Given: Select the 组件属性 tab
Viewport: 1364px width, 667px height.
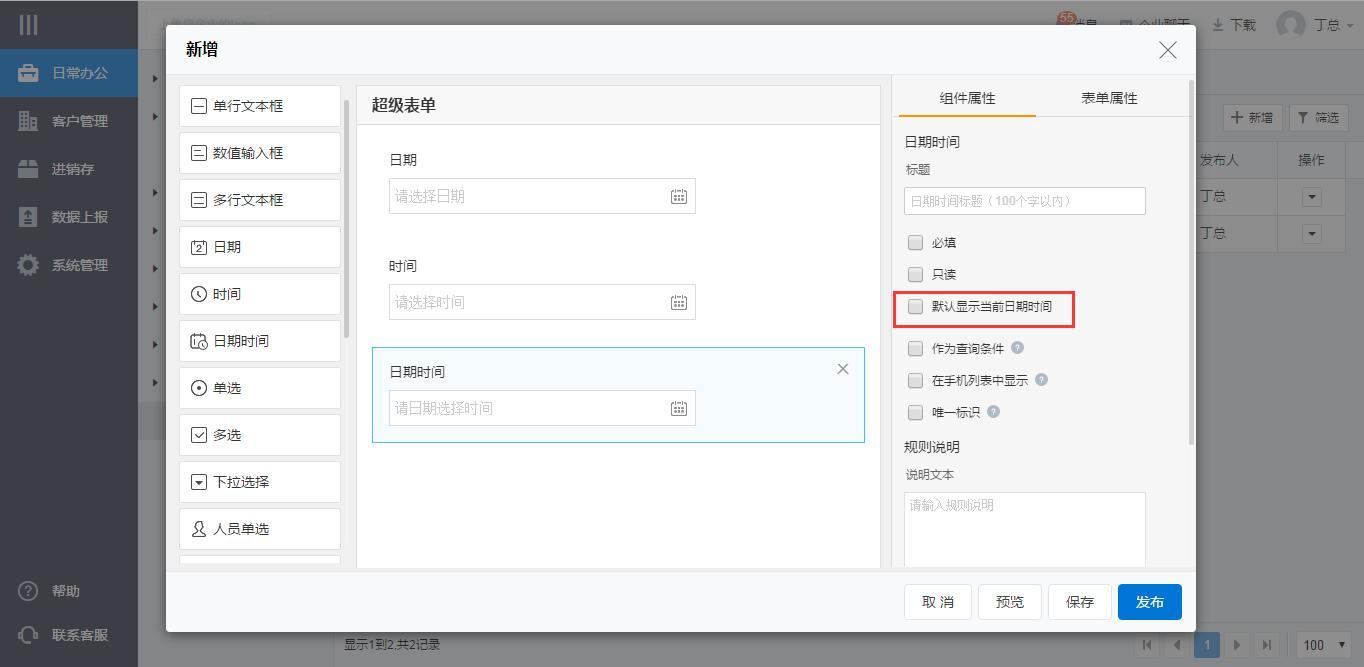Looking at the screenshot, I should point(967,98).
